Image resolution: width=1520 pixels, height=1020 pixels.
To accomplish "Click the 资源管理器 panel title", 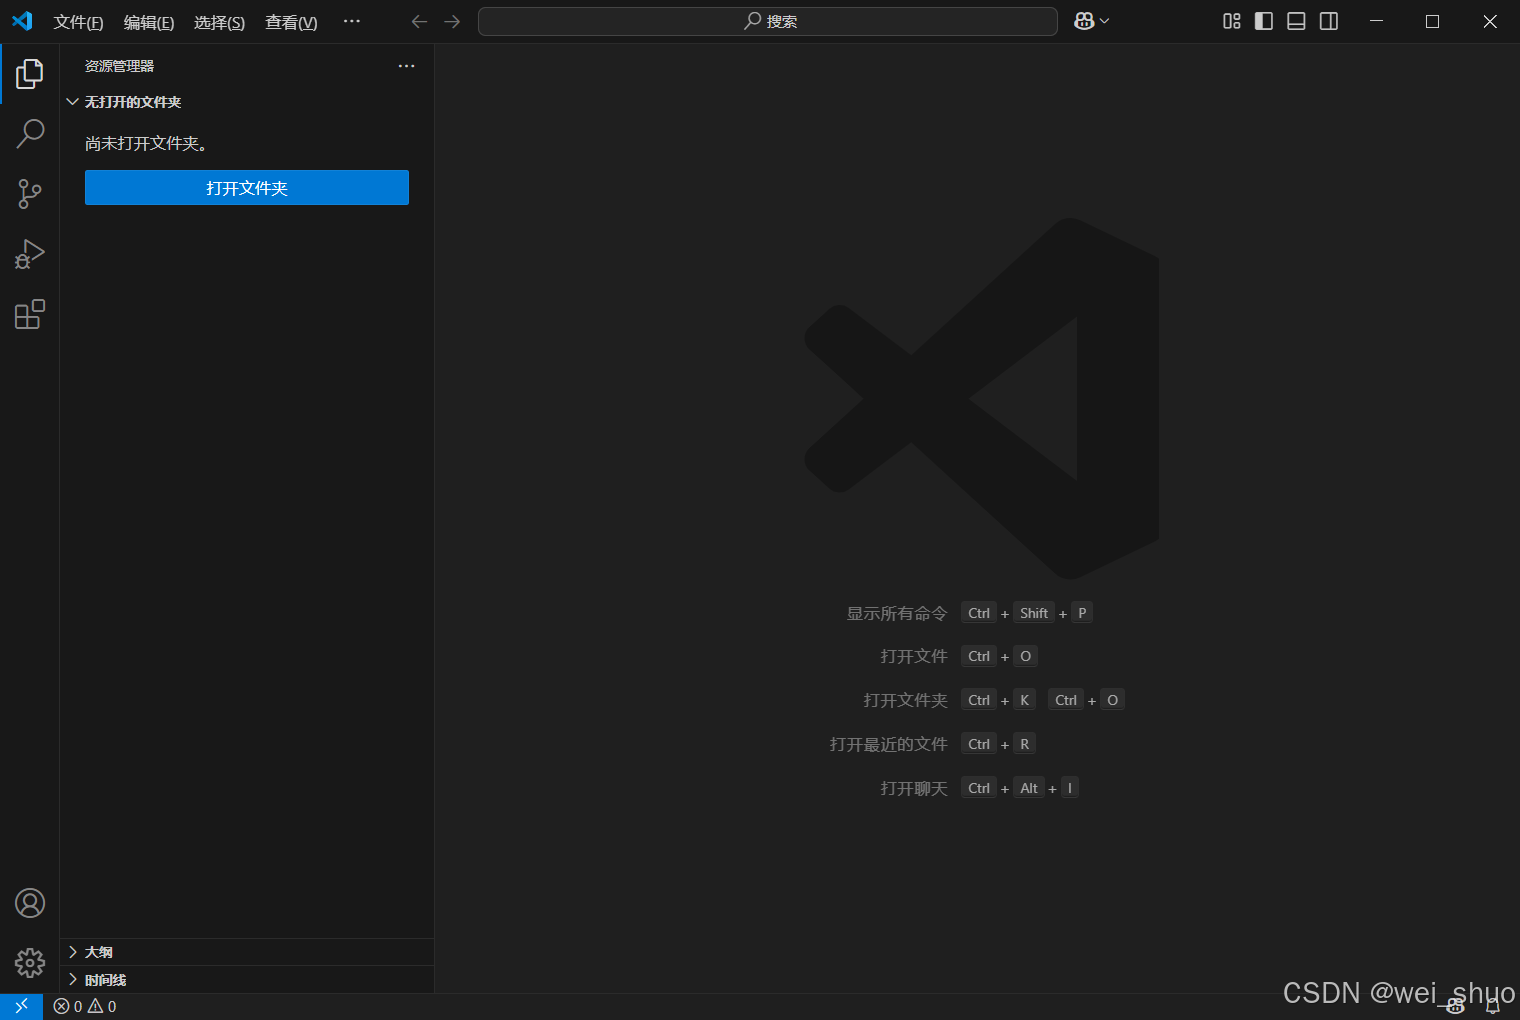I will click(x=119, y=66).
